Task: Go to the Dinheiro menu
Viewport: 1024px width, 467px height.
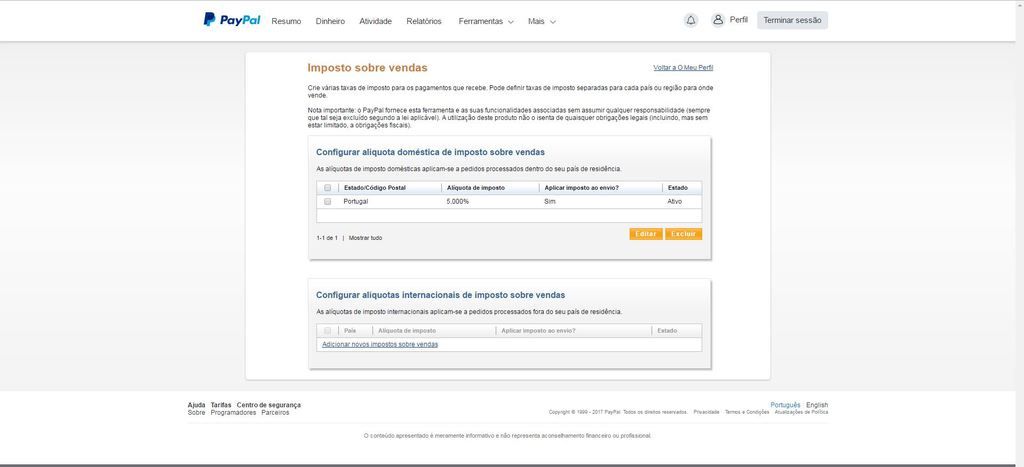Action: 330,21
